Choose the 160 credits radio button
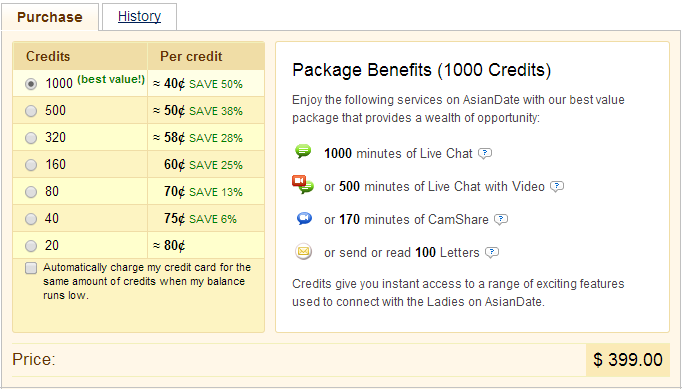683x390 pixels. pos(31,165)
